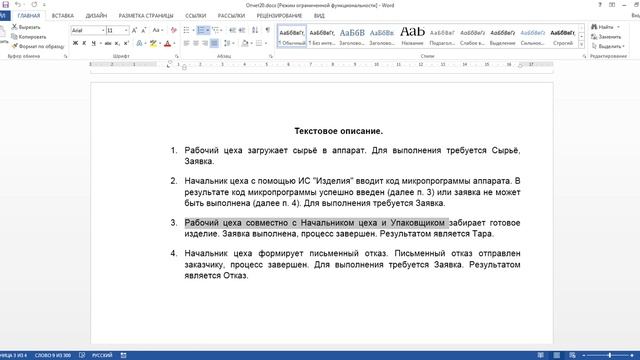The height and width of the screenshot is (360, 640).
Task: Align text to the right
Action: (205, 43)
